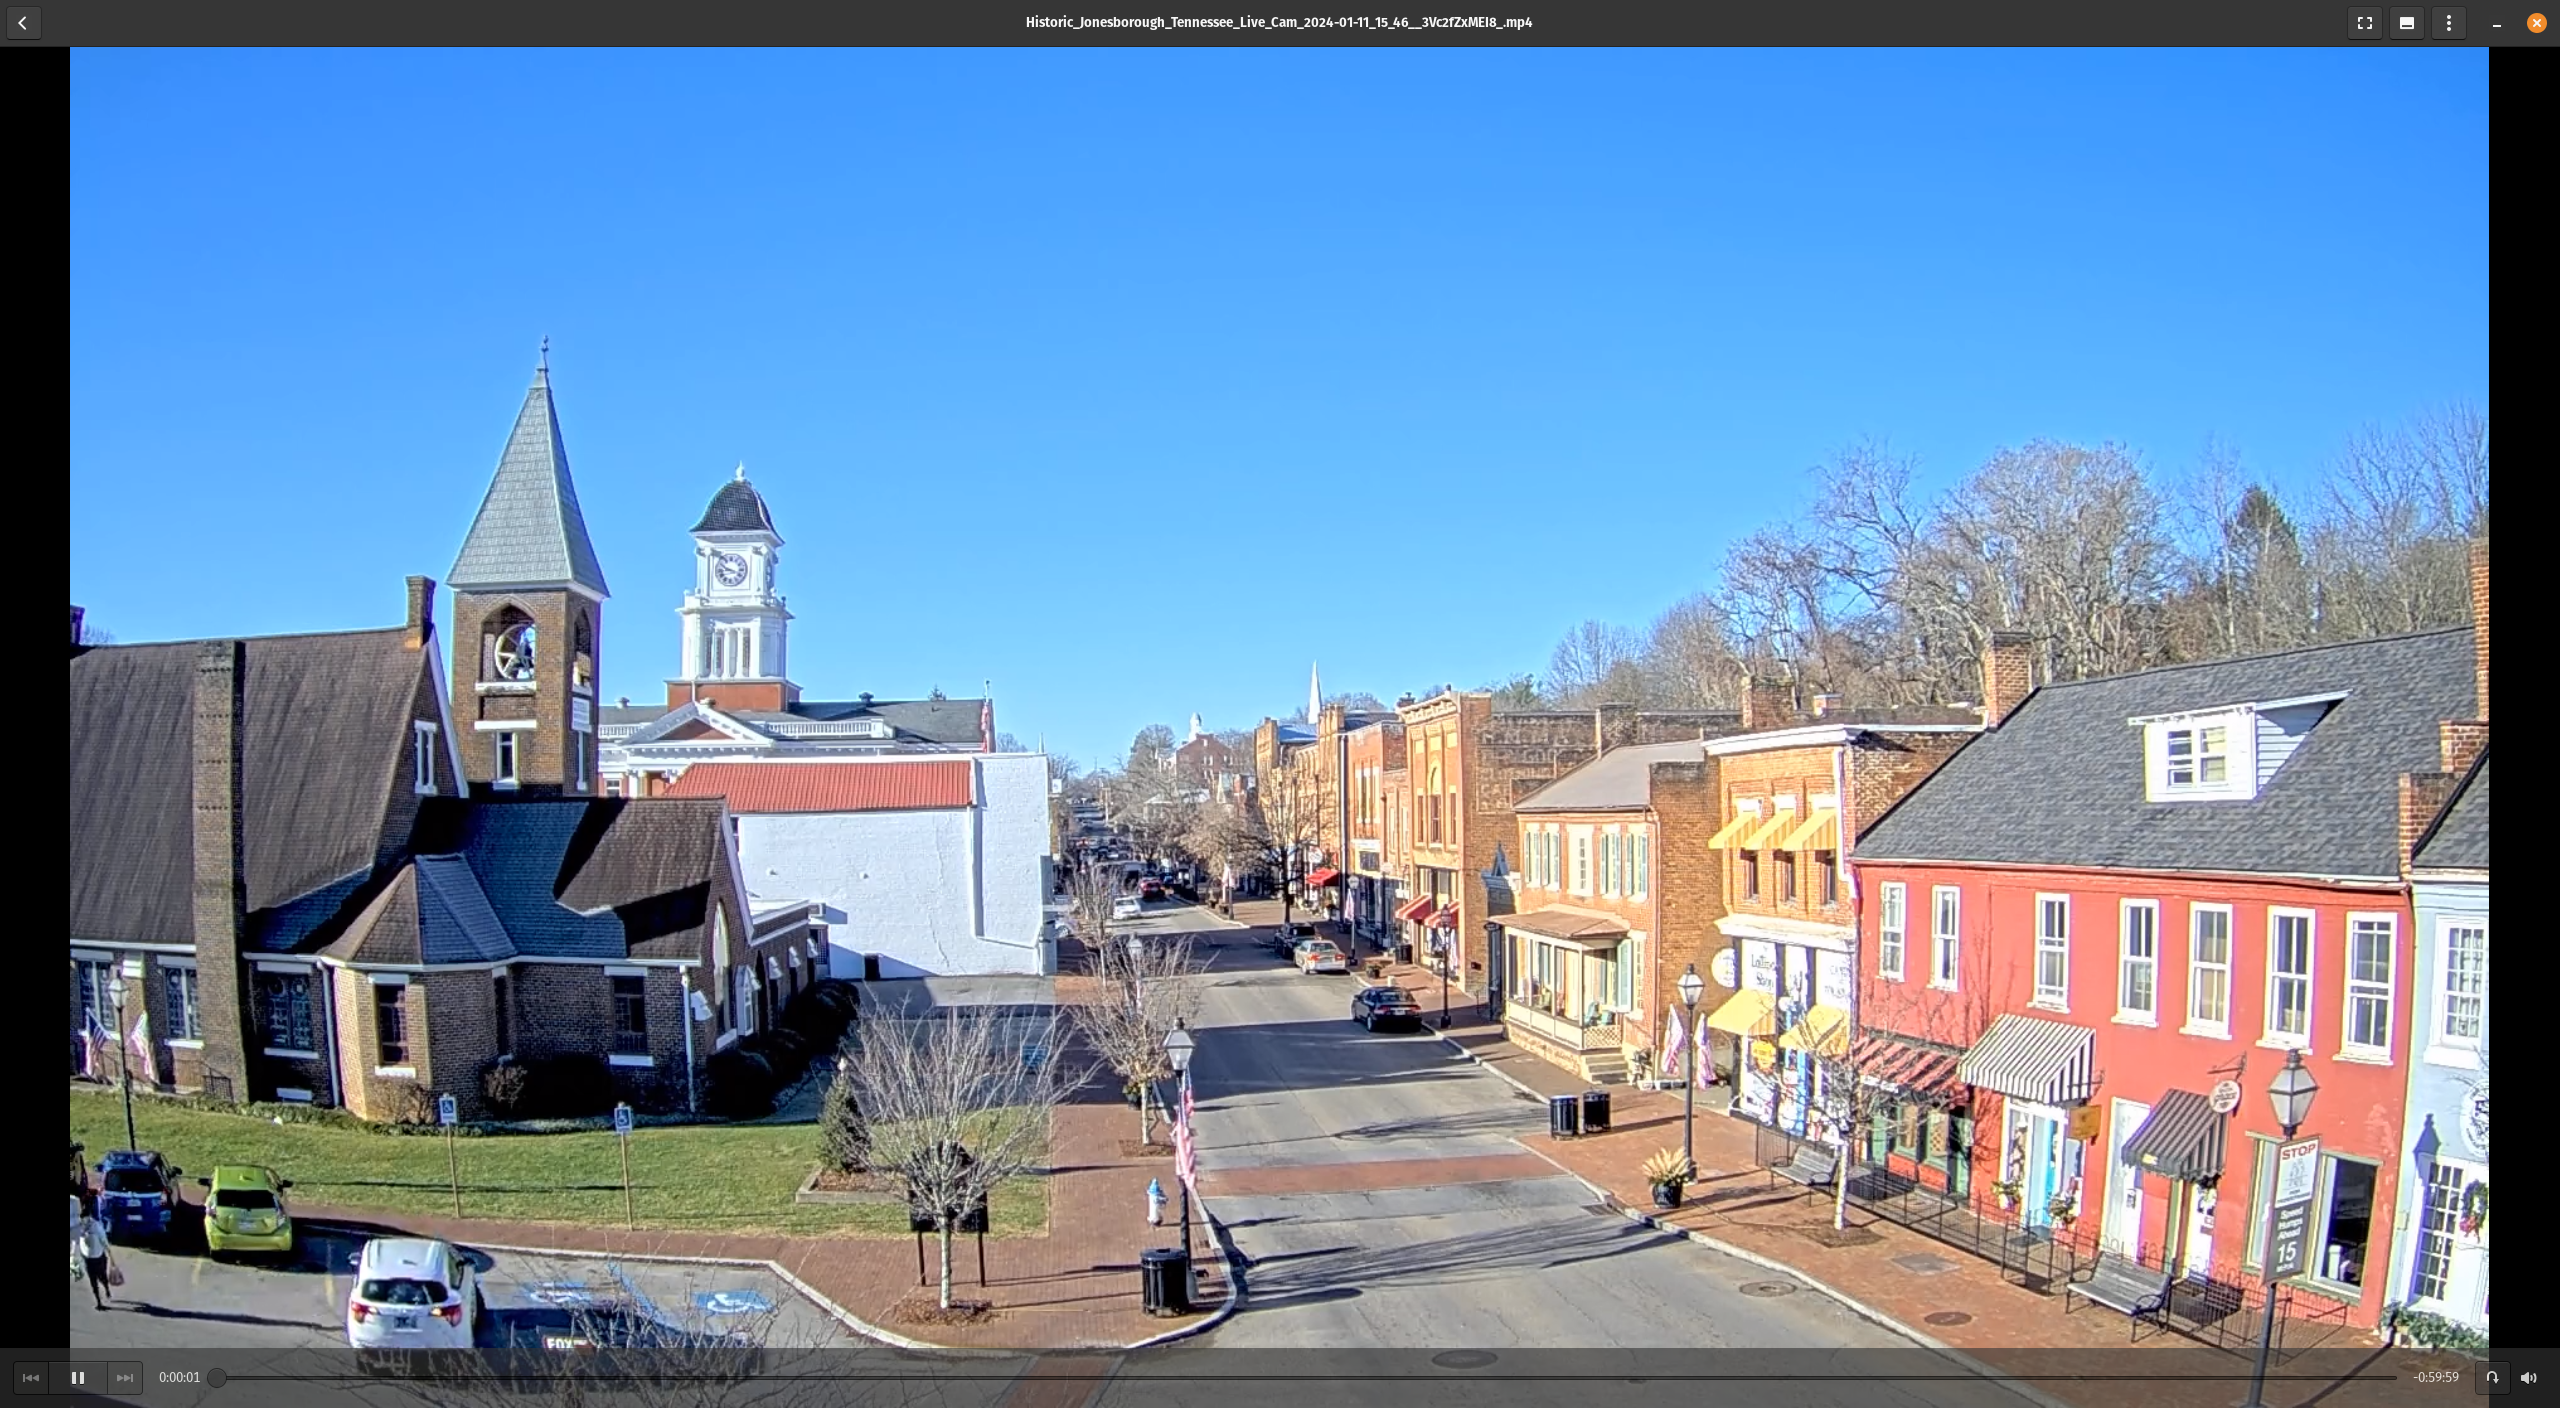
Task: Jump to the middle of the seek bar
Action: [1307, 1377]
